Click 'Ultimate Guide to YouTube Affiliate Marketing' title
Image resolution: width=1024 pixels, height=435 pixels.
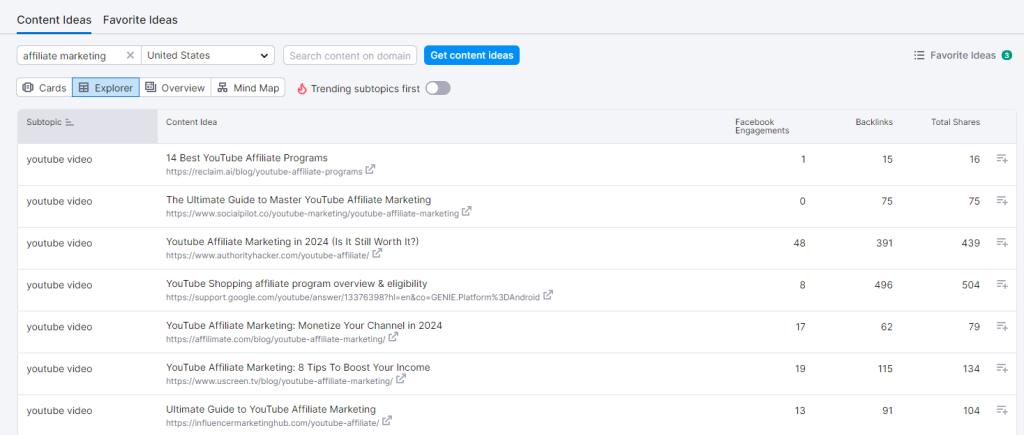[x=271, y=409]
